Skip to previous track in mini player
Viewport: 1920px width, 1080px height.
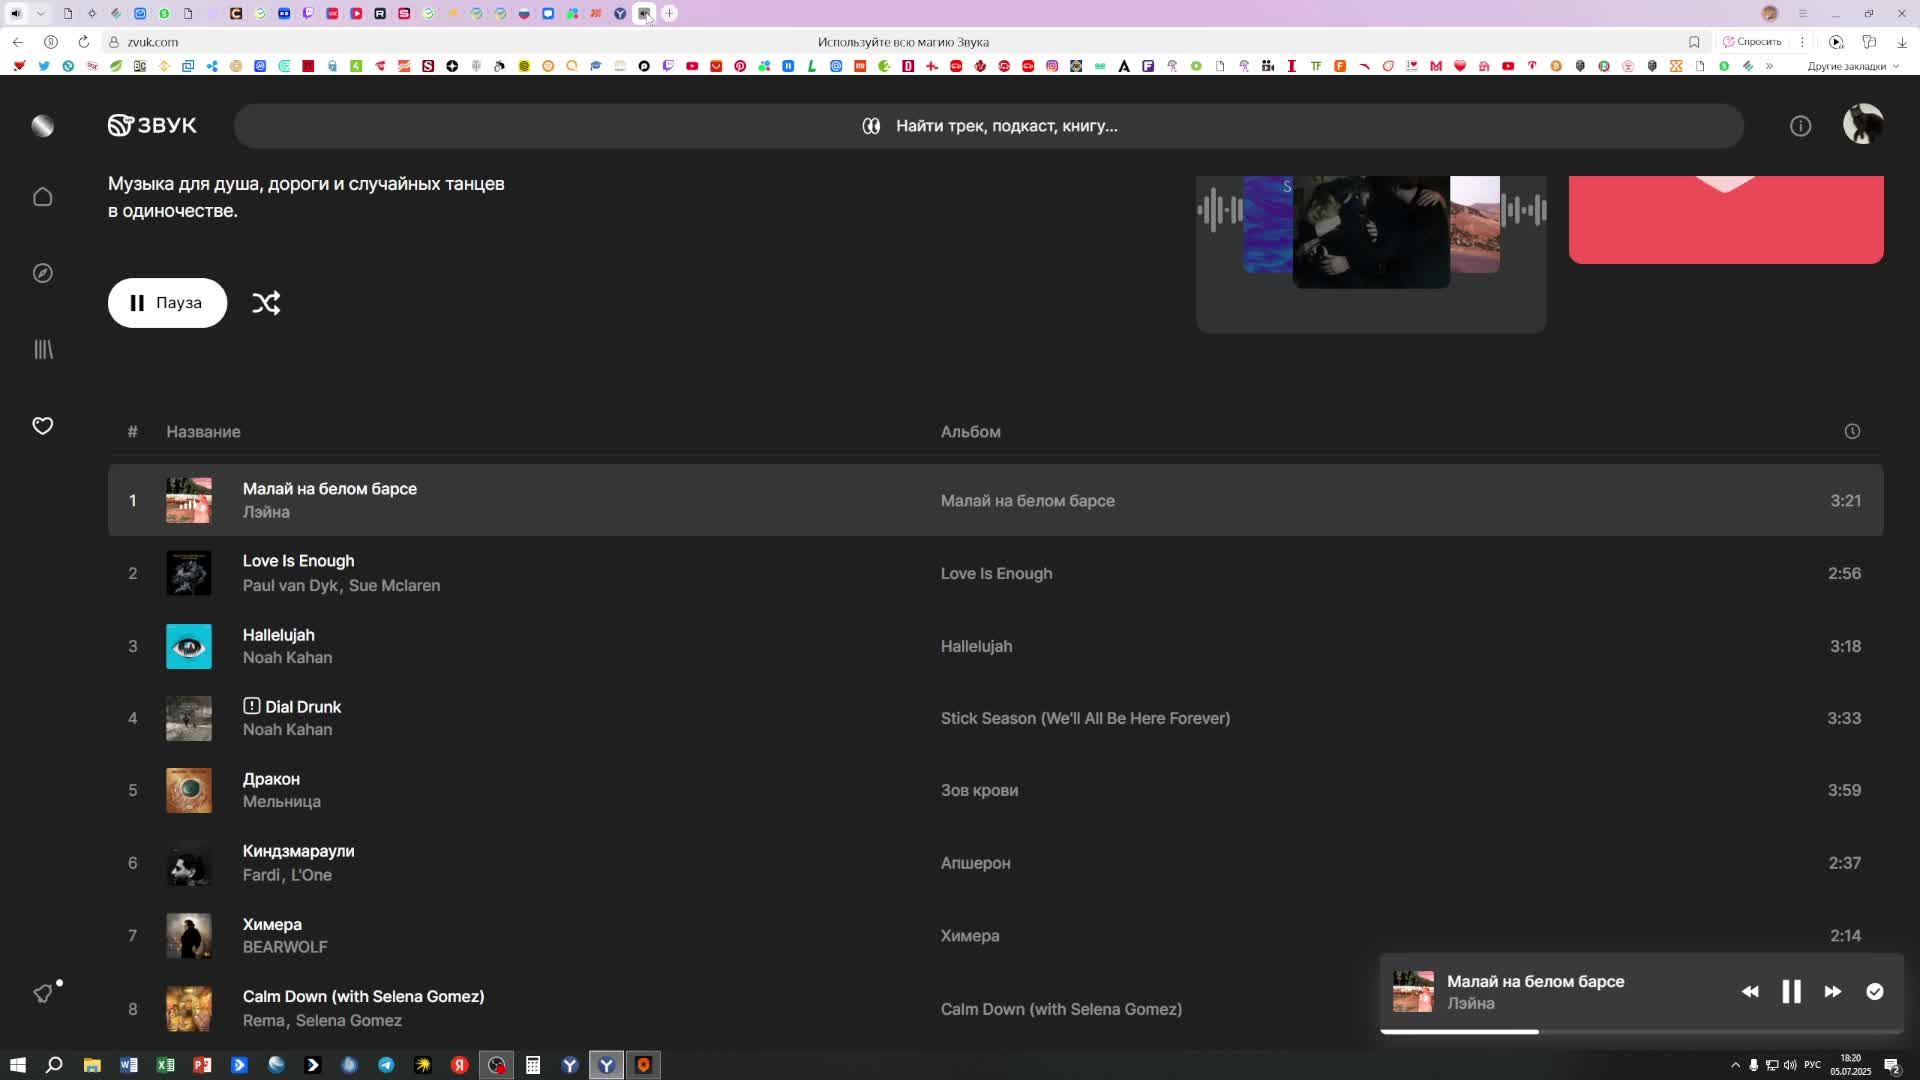click(1750, 992)
